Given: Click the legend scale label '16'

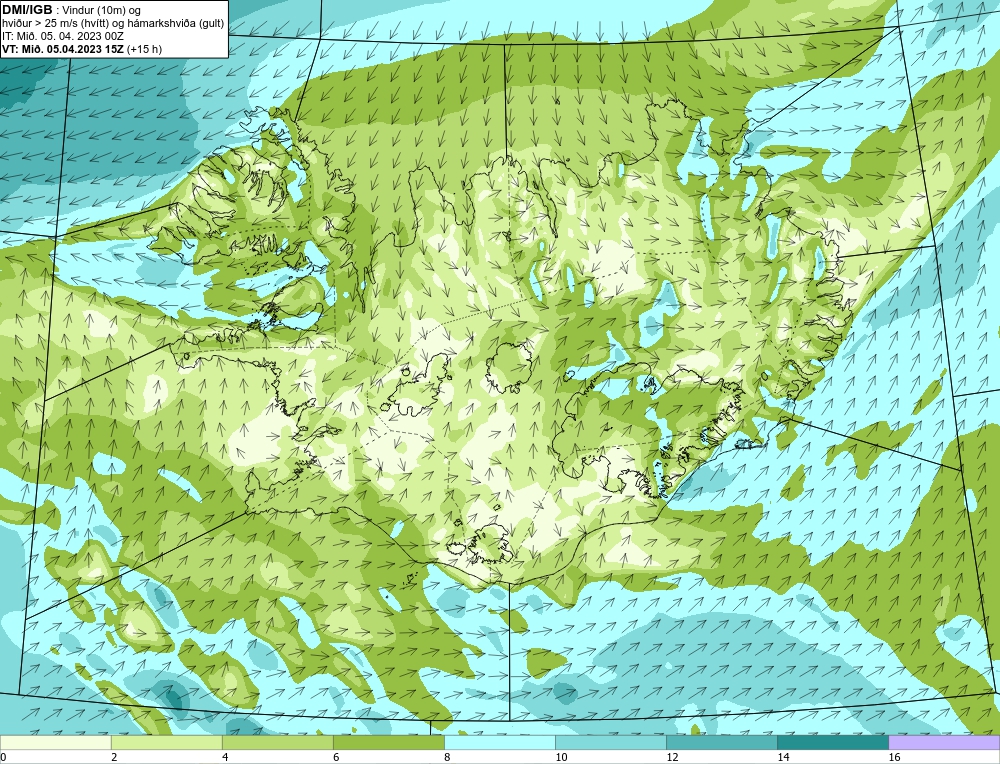Looking at the screenshot, I should point(894,757).
